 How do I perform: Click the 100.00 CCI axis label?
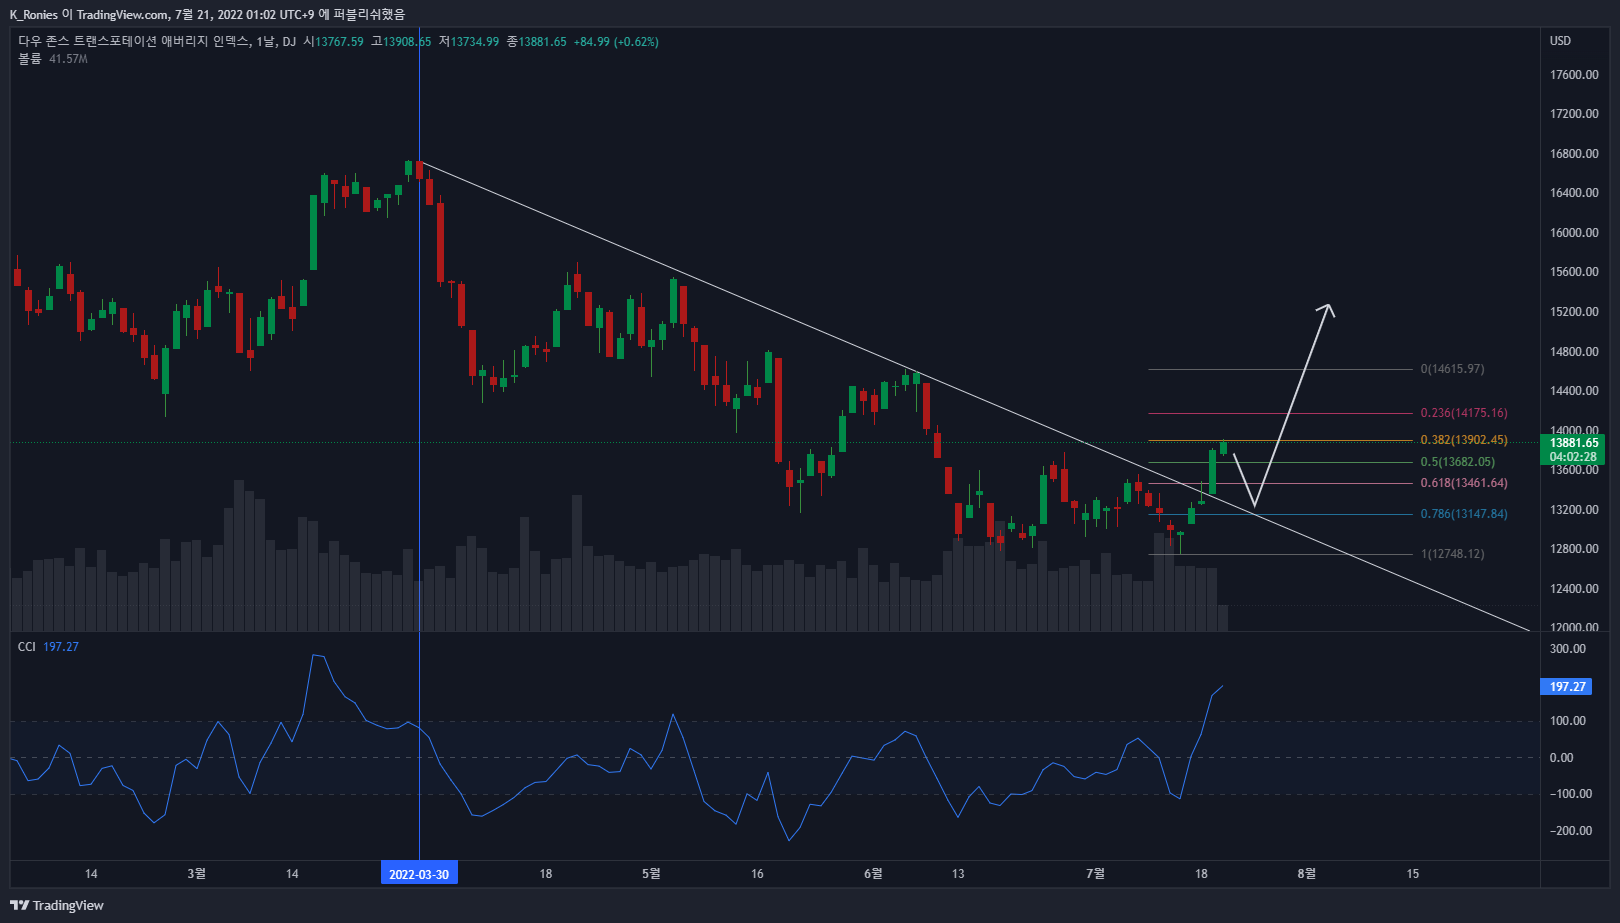(1568, 721)
